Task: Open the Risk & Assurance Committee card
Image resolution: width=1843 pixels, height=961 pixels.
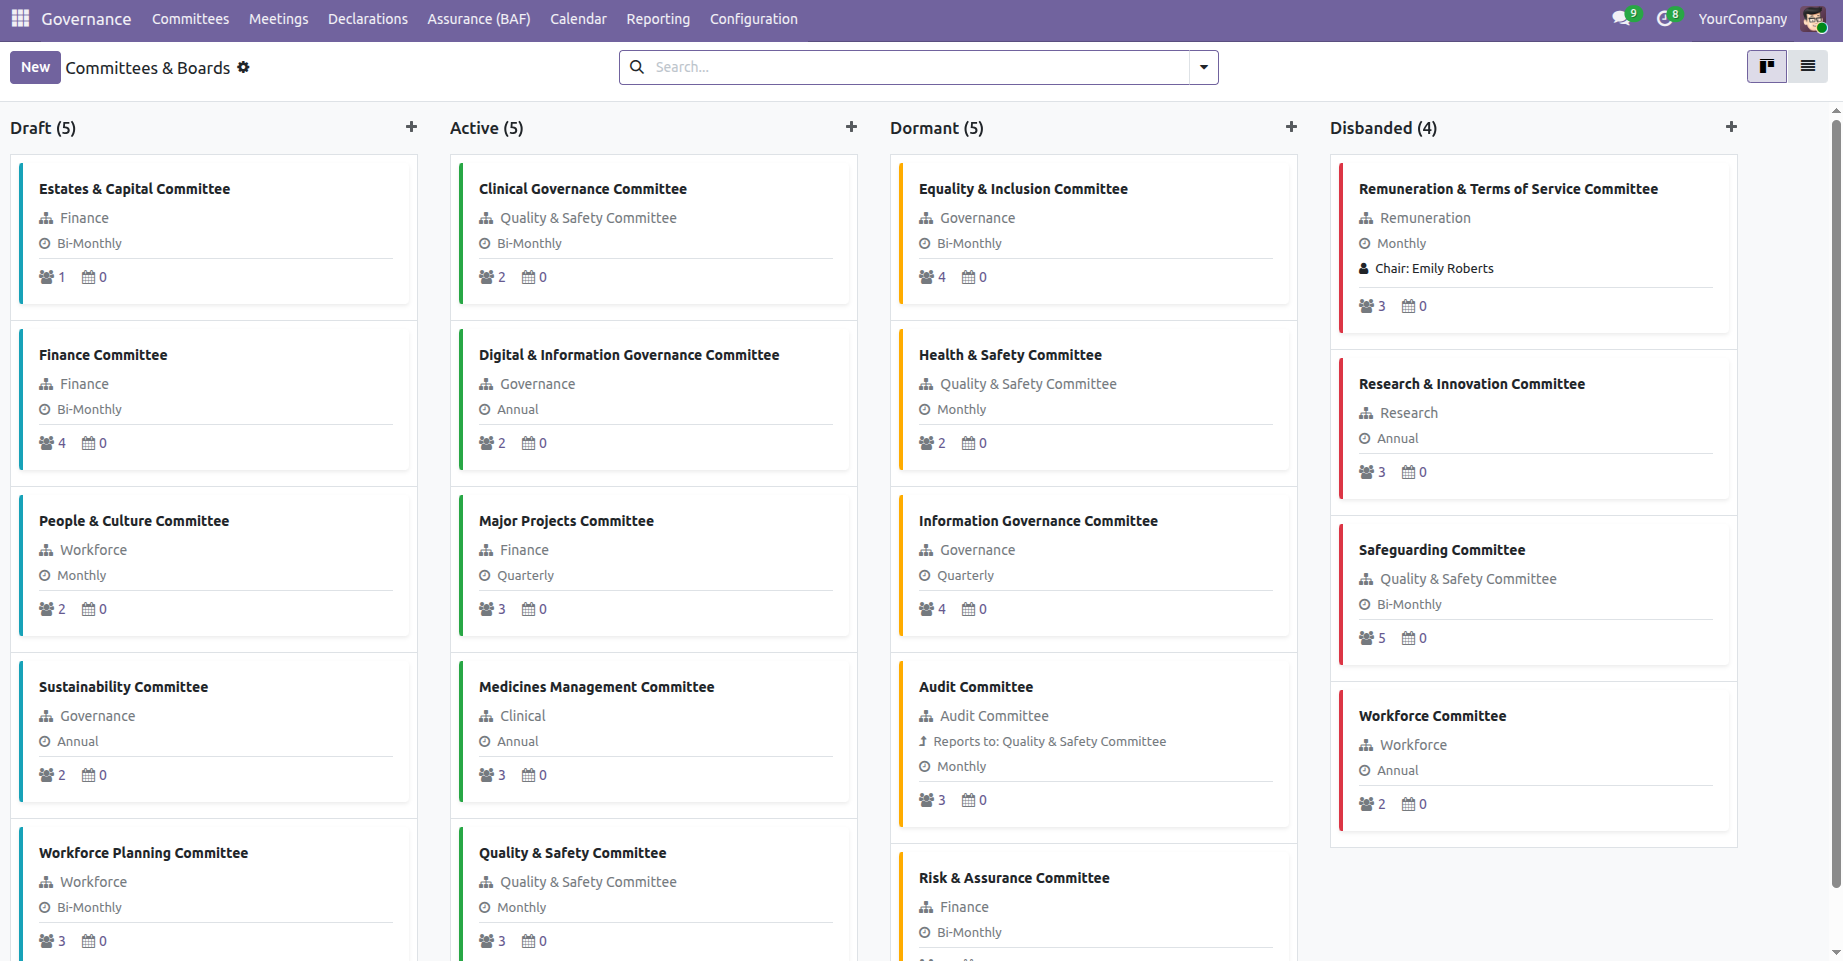Action: click(x=1095, y=905)
